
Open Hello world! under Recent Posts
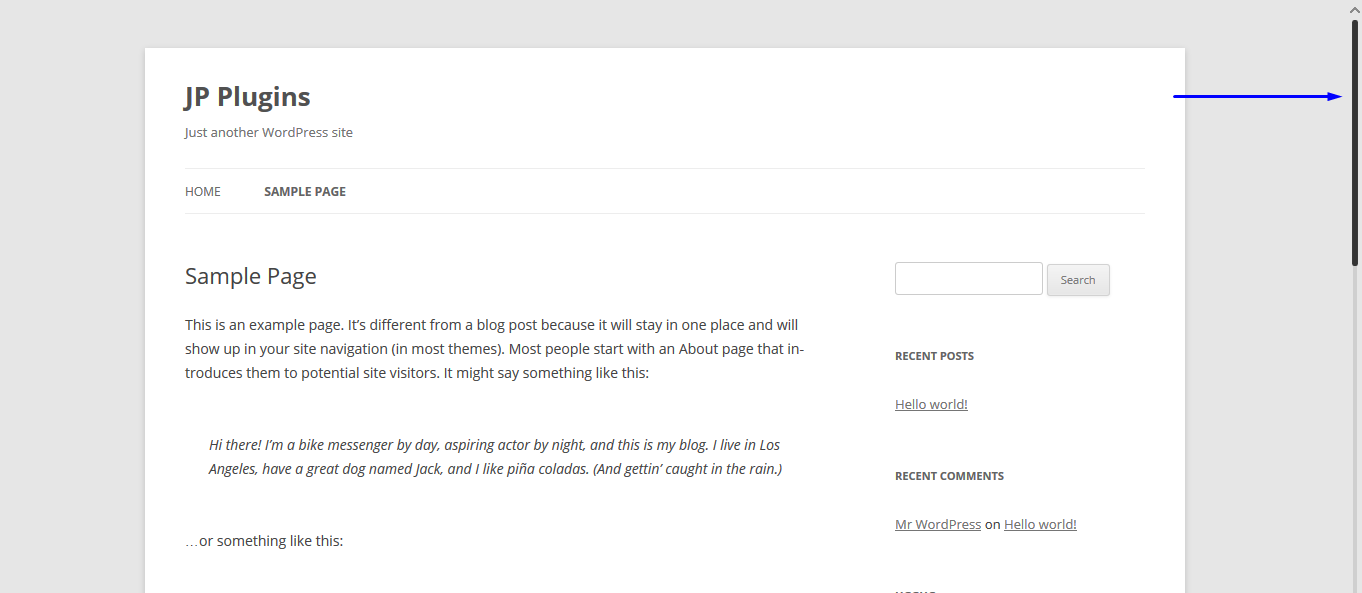(x=931, y=405)
